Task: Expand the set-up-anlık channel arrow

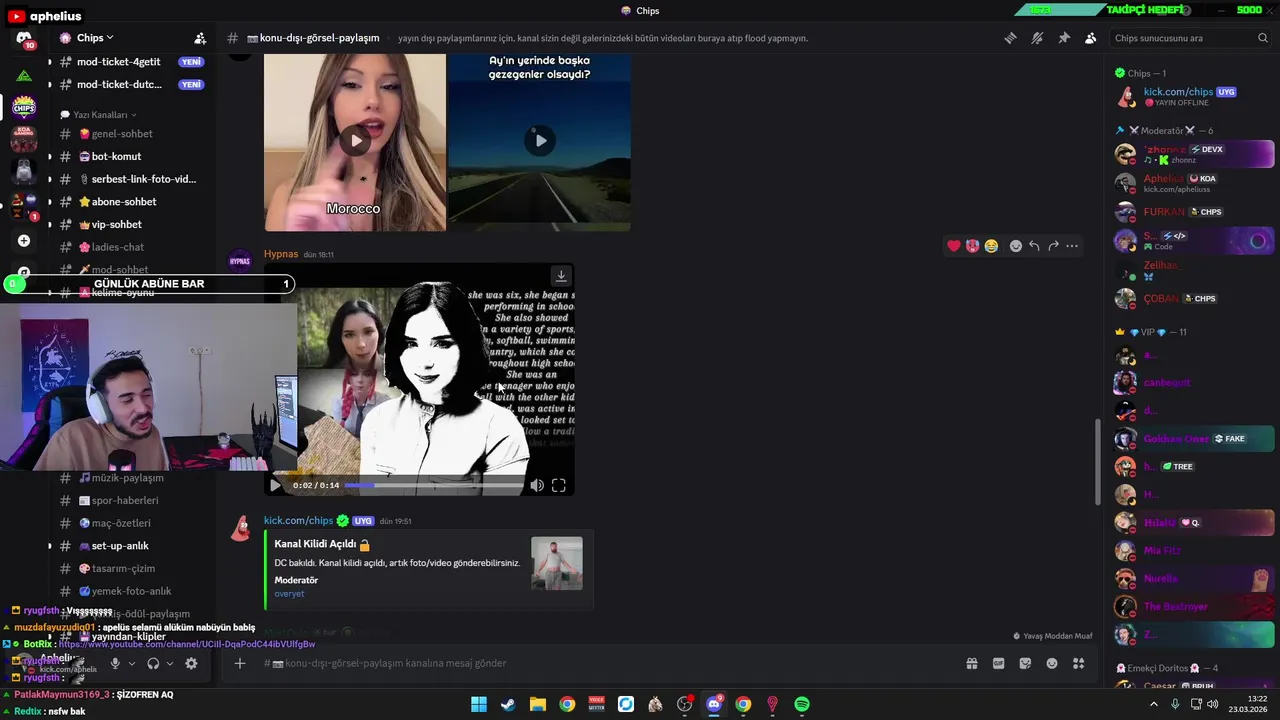Action: [x=50, y=546]
